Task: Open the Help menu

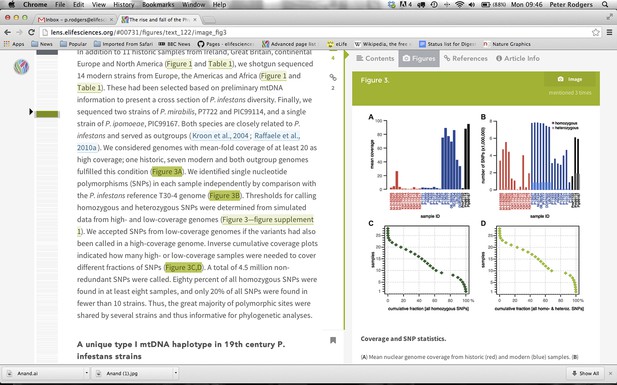Action: 219,5
